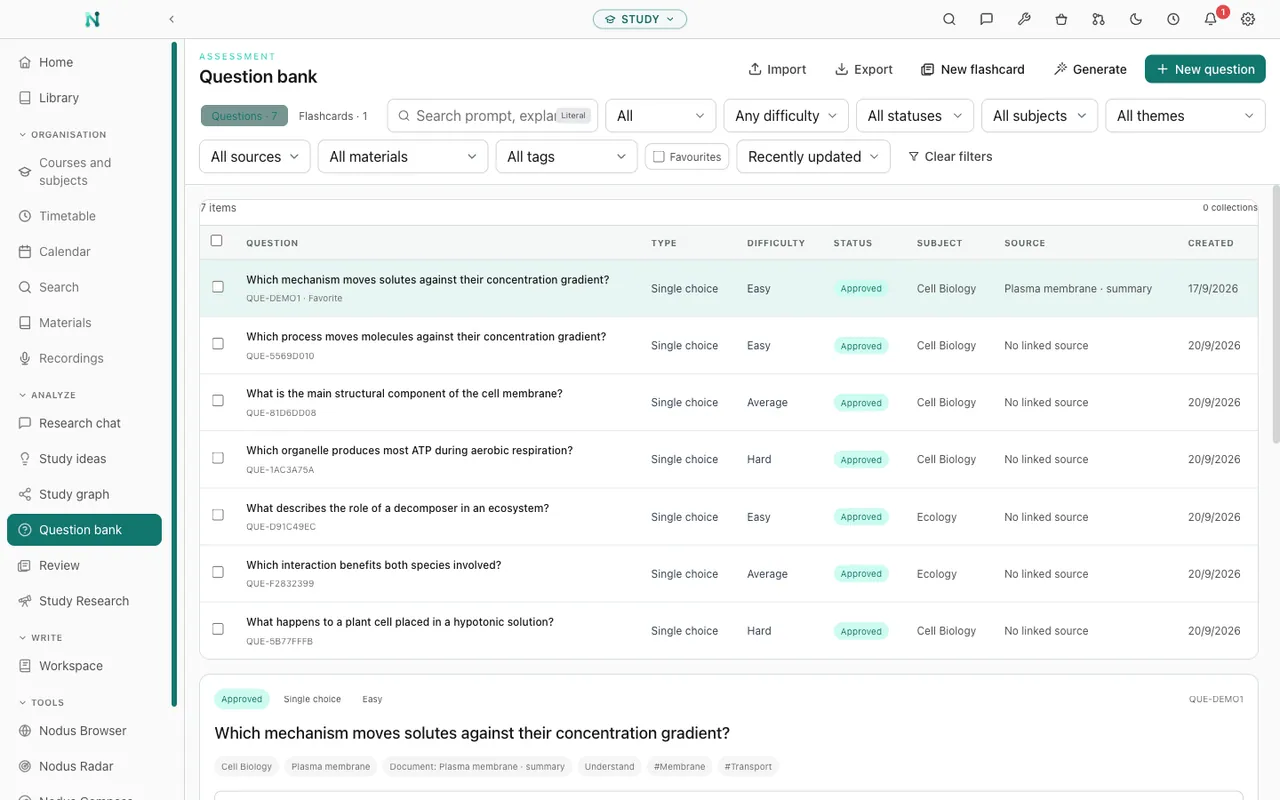Image resolution: width=1280 pixels, height=800 pixels.
Task: Open the All statuses dropdown
Action: click(915, 116)
